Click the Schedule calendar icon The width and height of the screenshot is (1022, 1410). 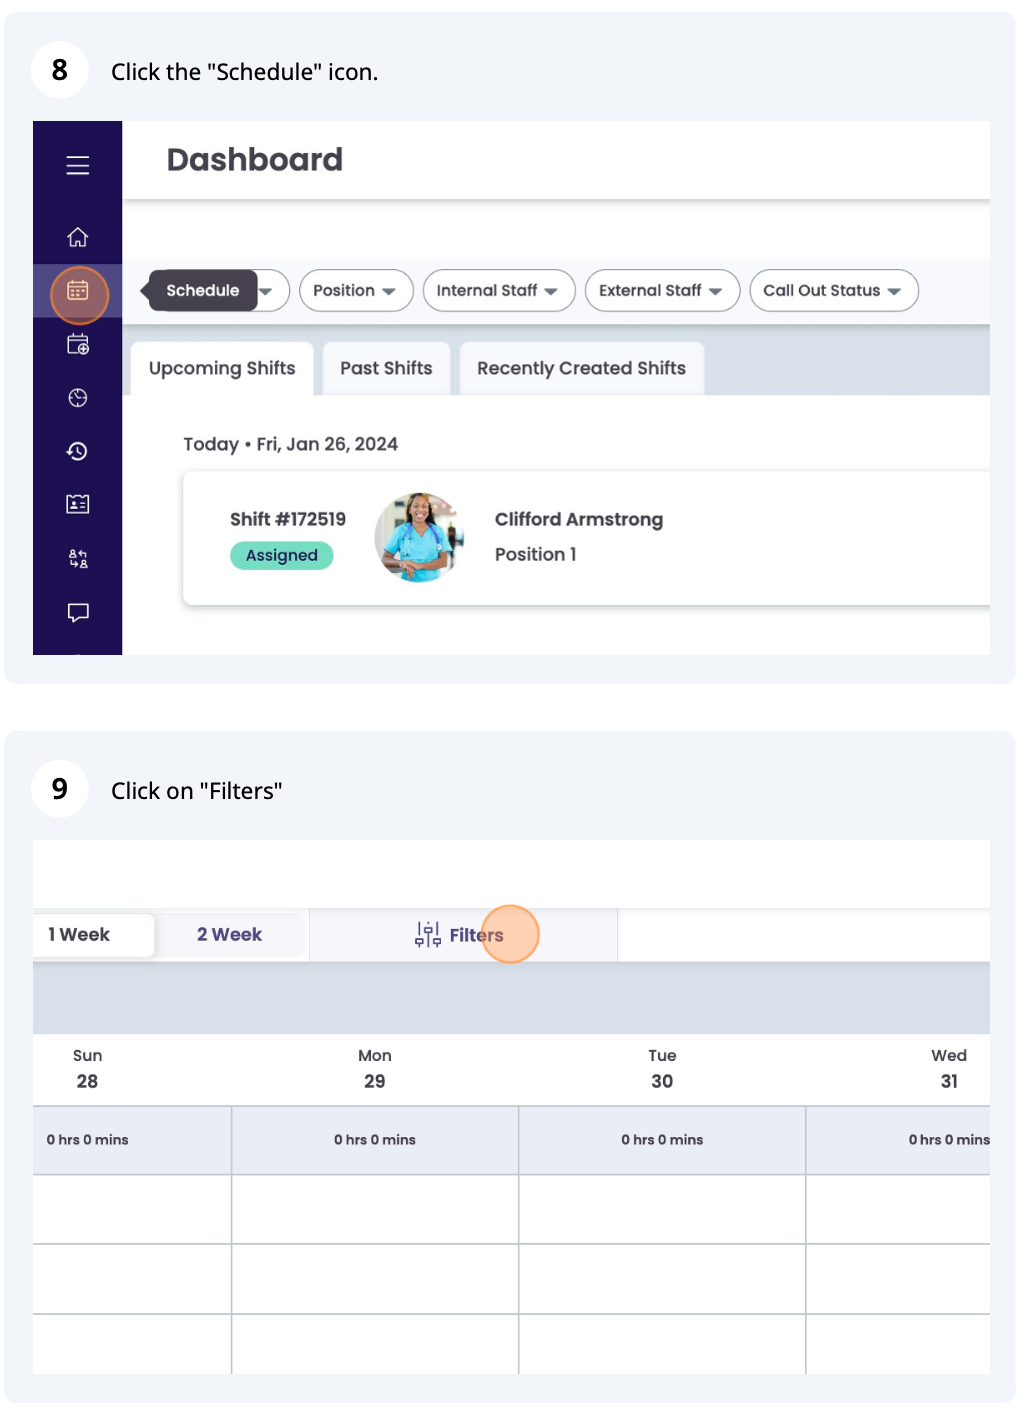click(x=78, y=291)
